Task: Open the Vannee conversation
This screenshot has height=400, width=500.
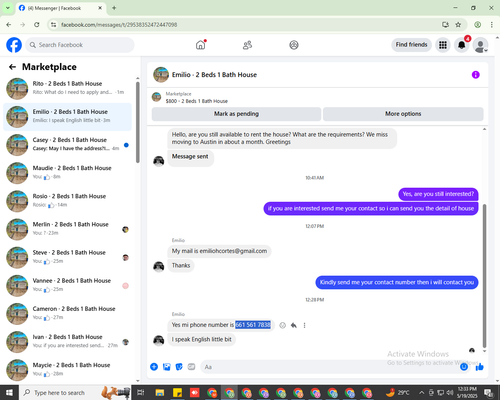Action: (68, 285)
